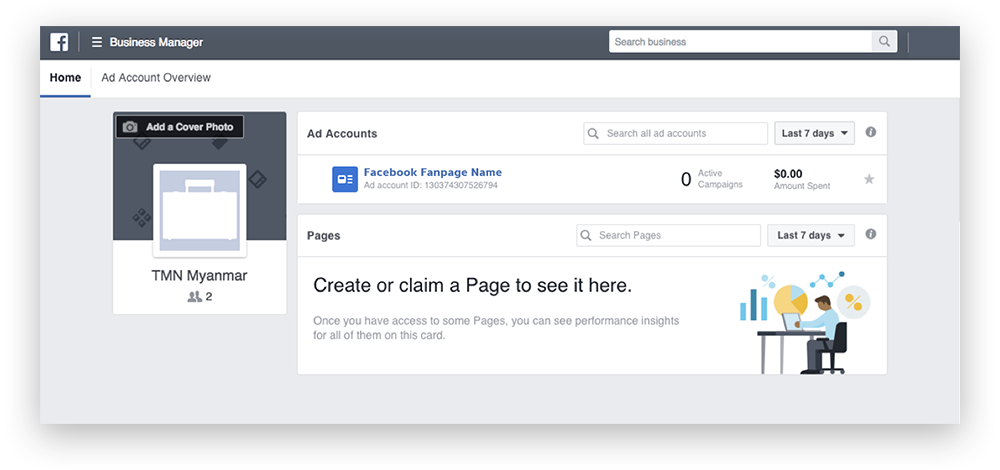Click the people icon under TMN Myanmar
This screenshot has height=470, width=1000.
pos(195,297)
